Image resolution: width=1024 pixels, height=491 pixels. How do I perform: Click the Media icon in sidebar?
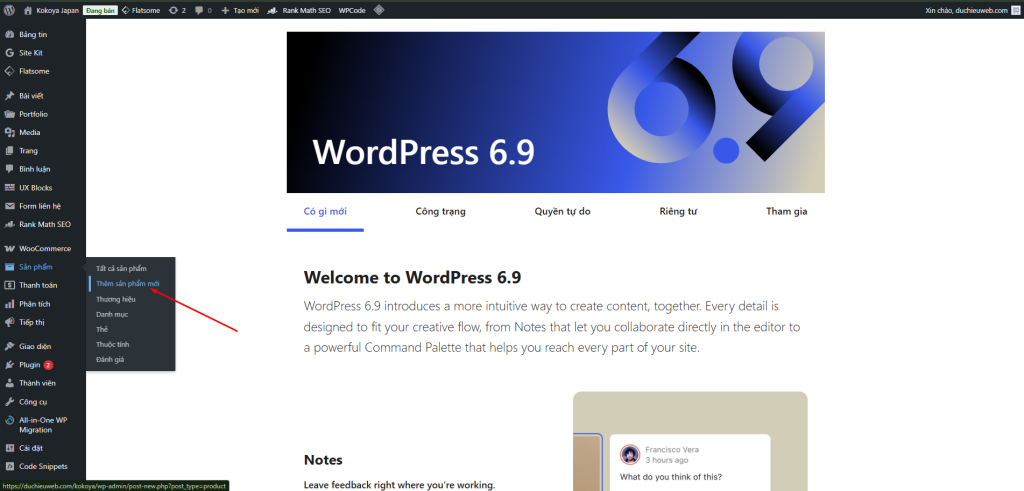9,133
